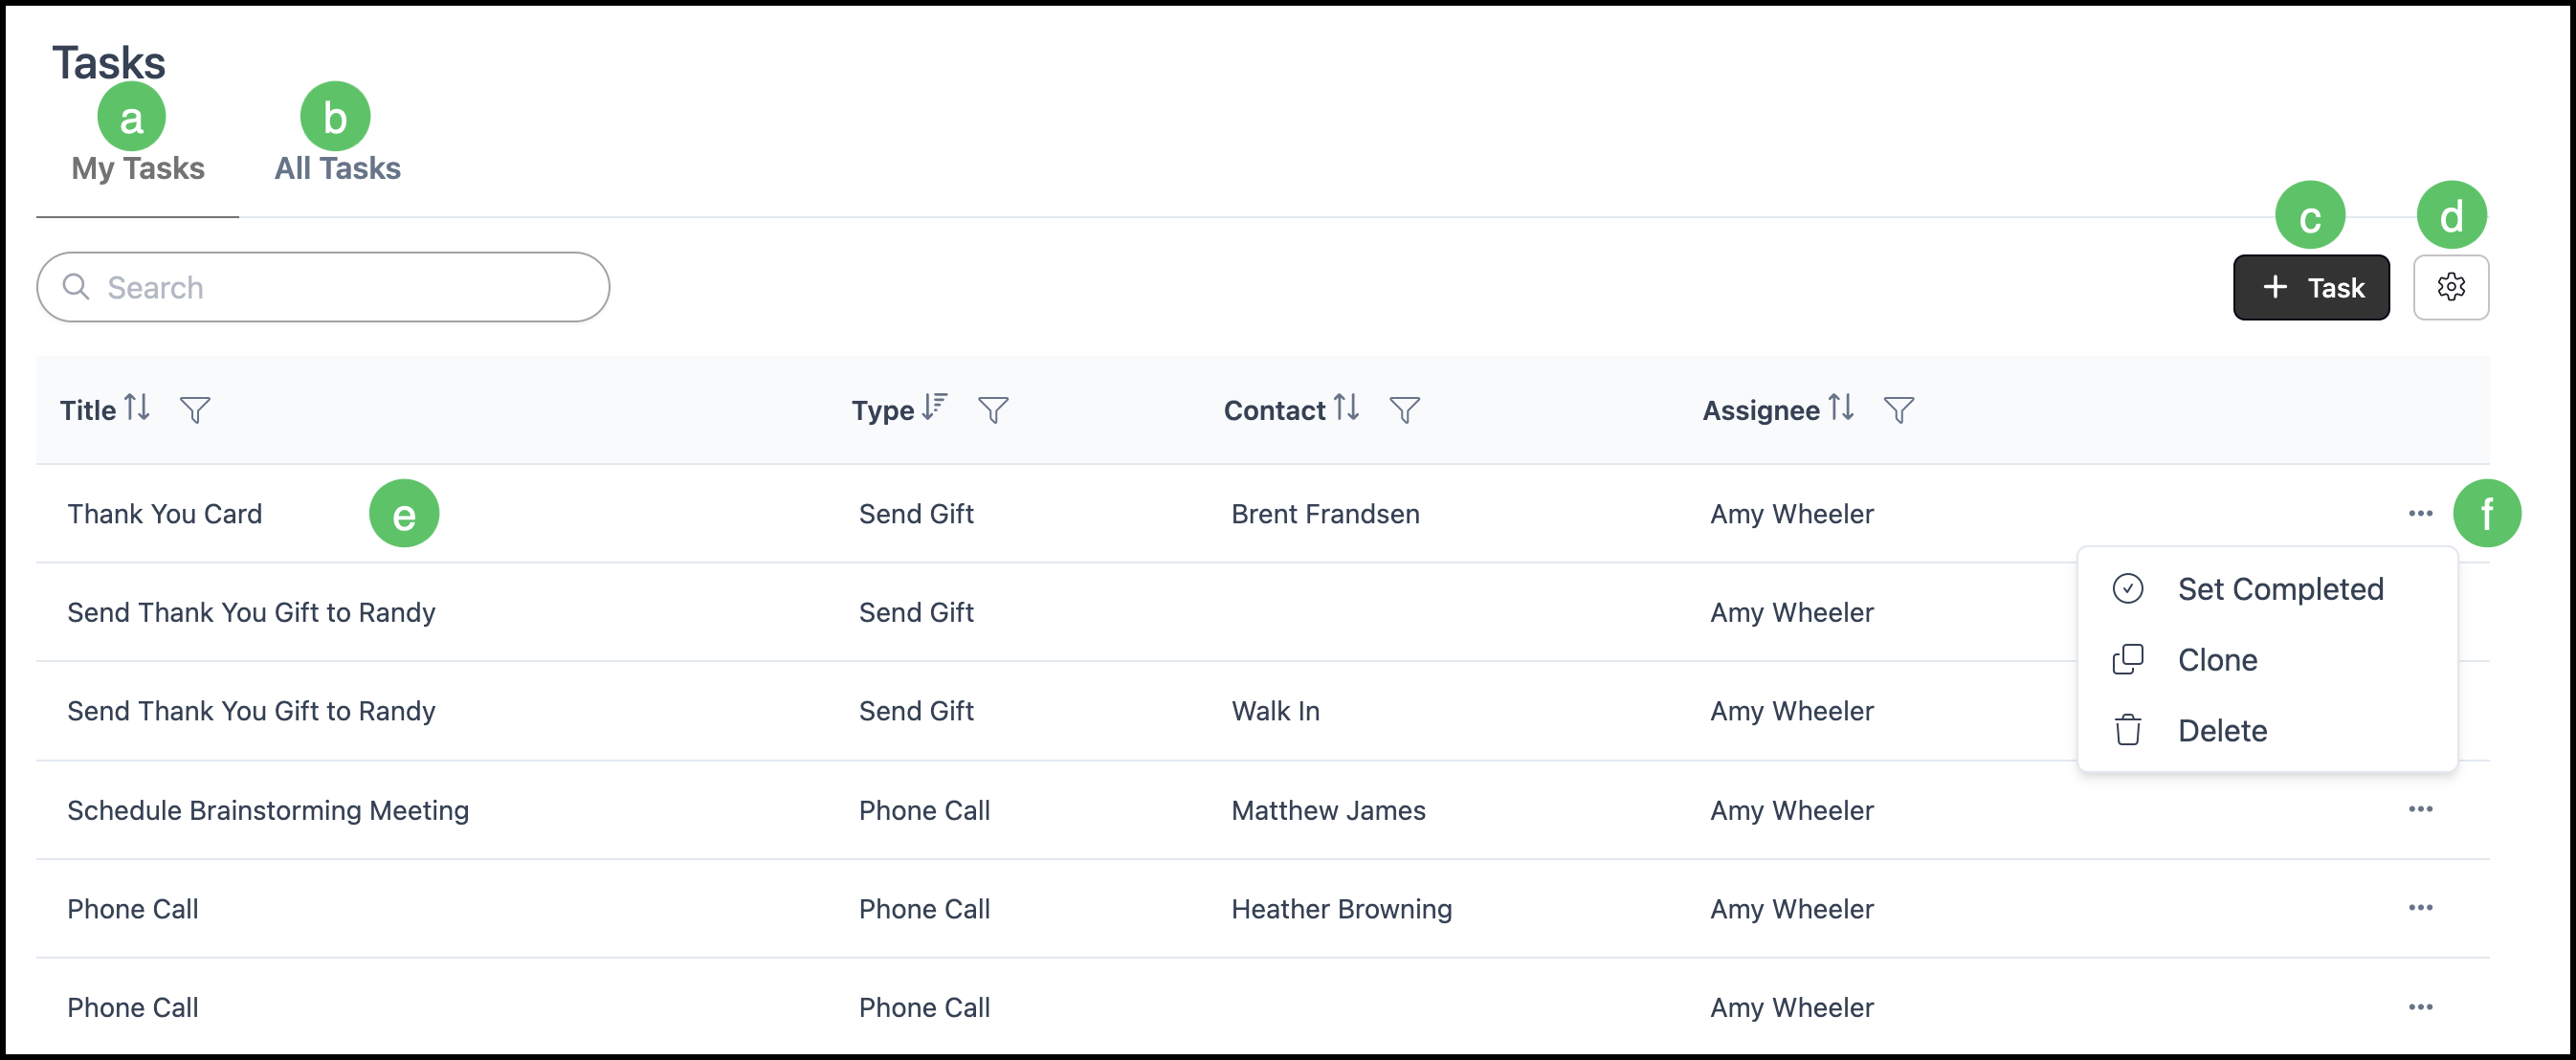
Task: Expand the ellipsis menu for Heather Browning's task
Action: point(2420,908)
